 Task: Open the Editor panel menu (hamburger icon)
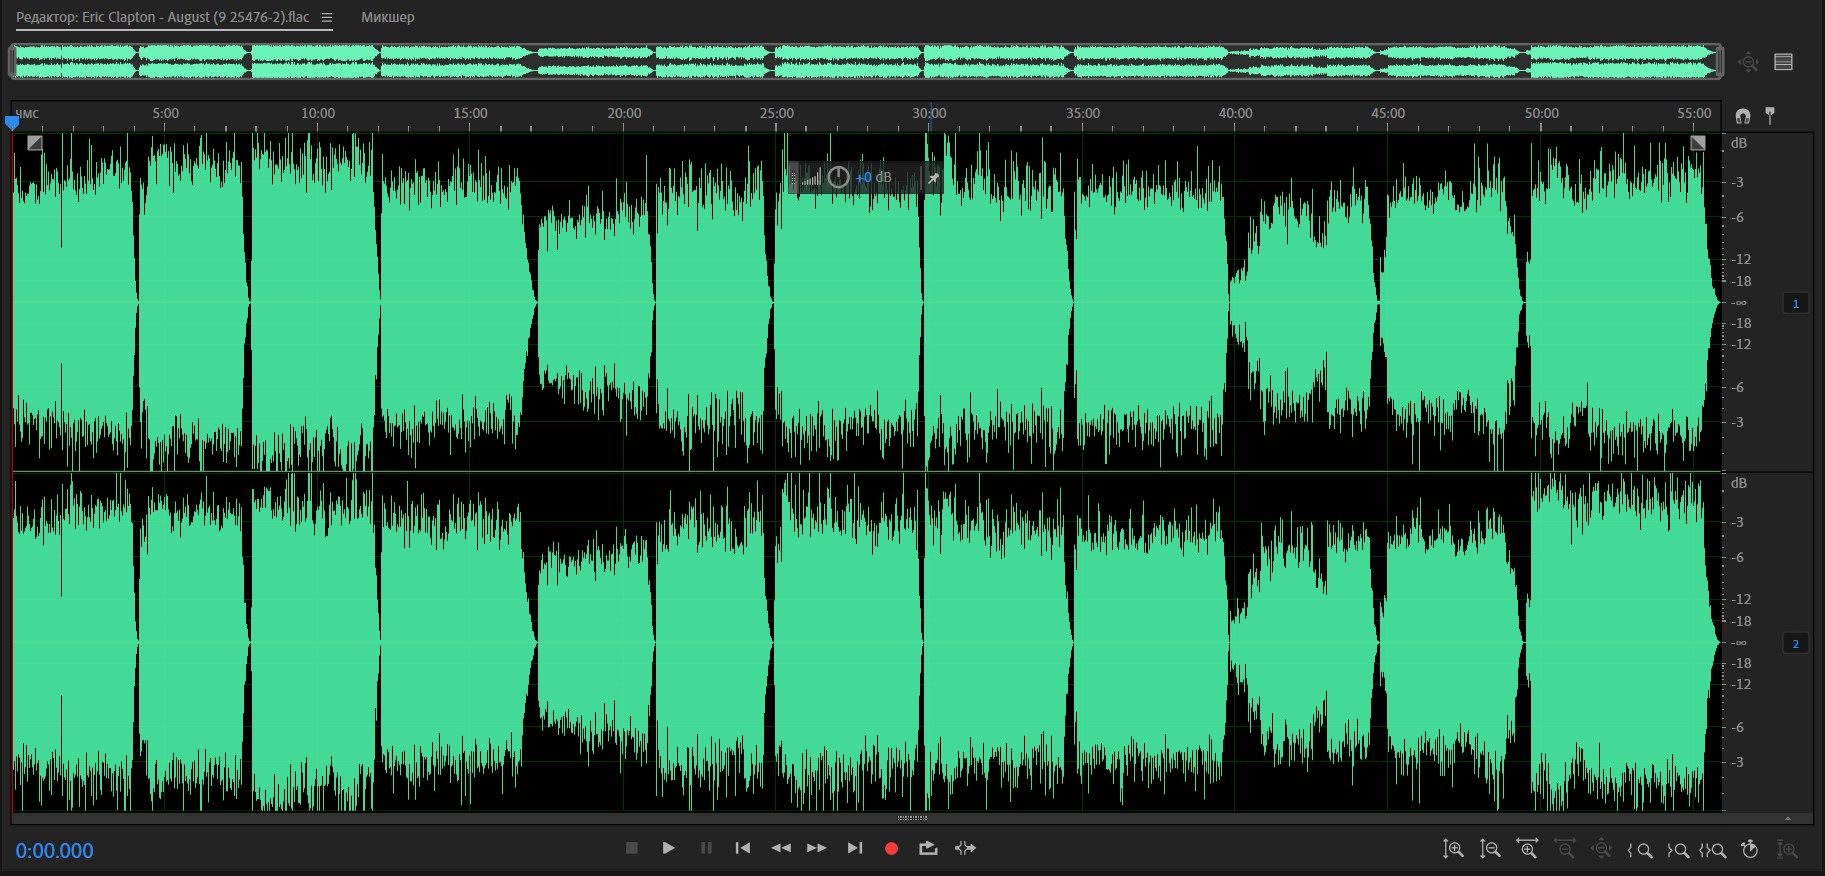click(x=326, y=17)
